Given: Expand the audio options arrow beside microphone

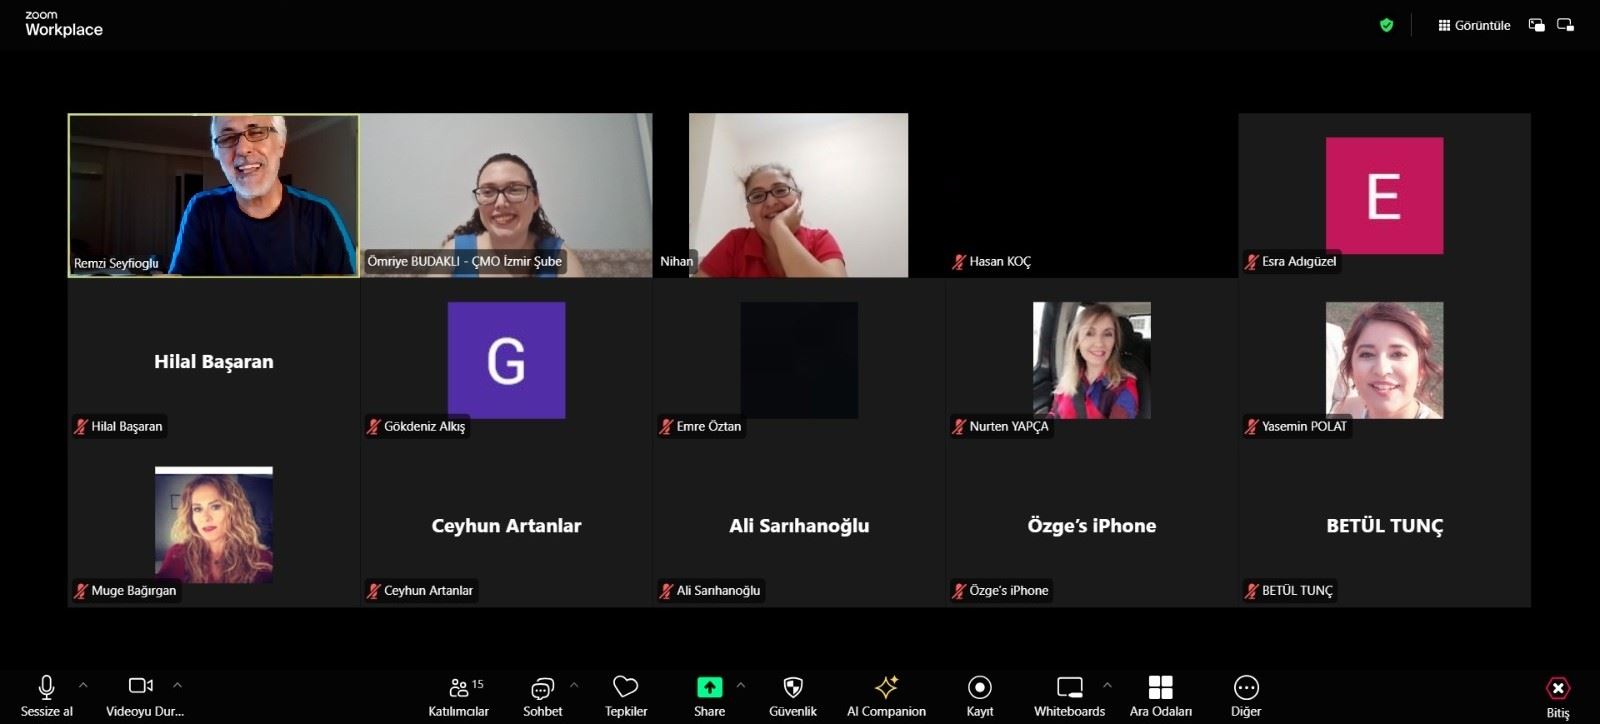Looking at the screenshot, I should coord(83,685).
